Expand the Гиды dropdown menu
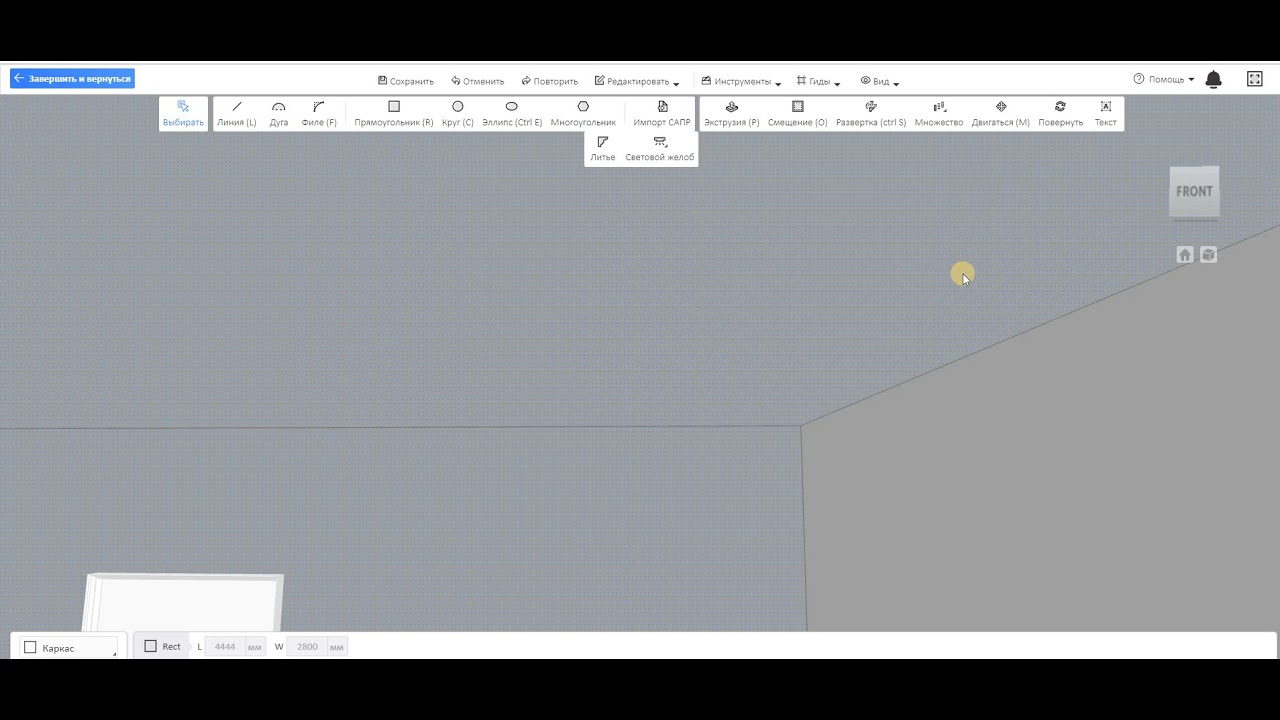This screenshot has width=1280, height=720. click(x=819, y=81)
